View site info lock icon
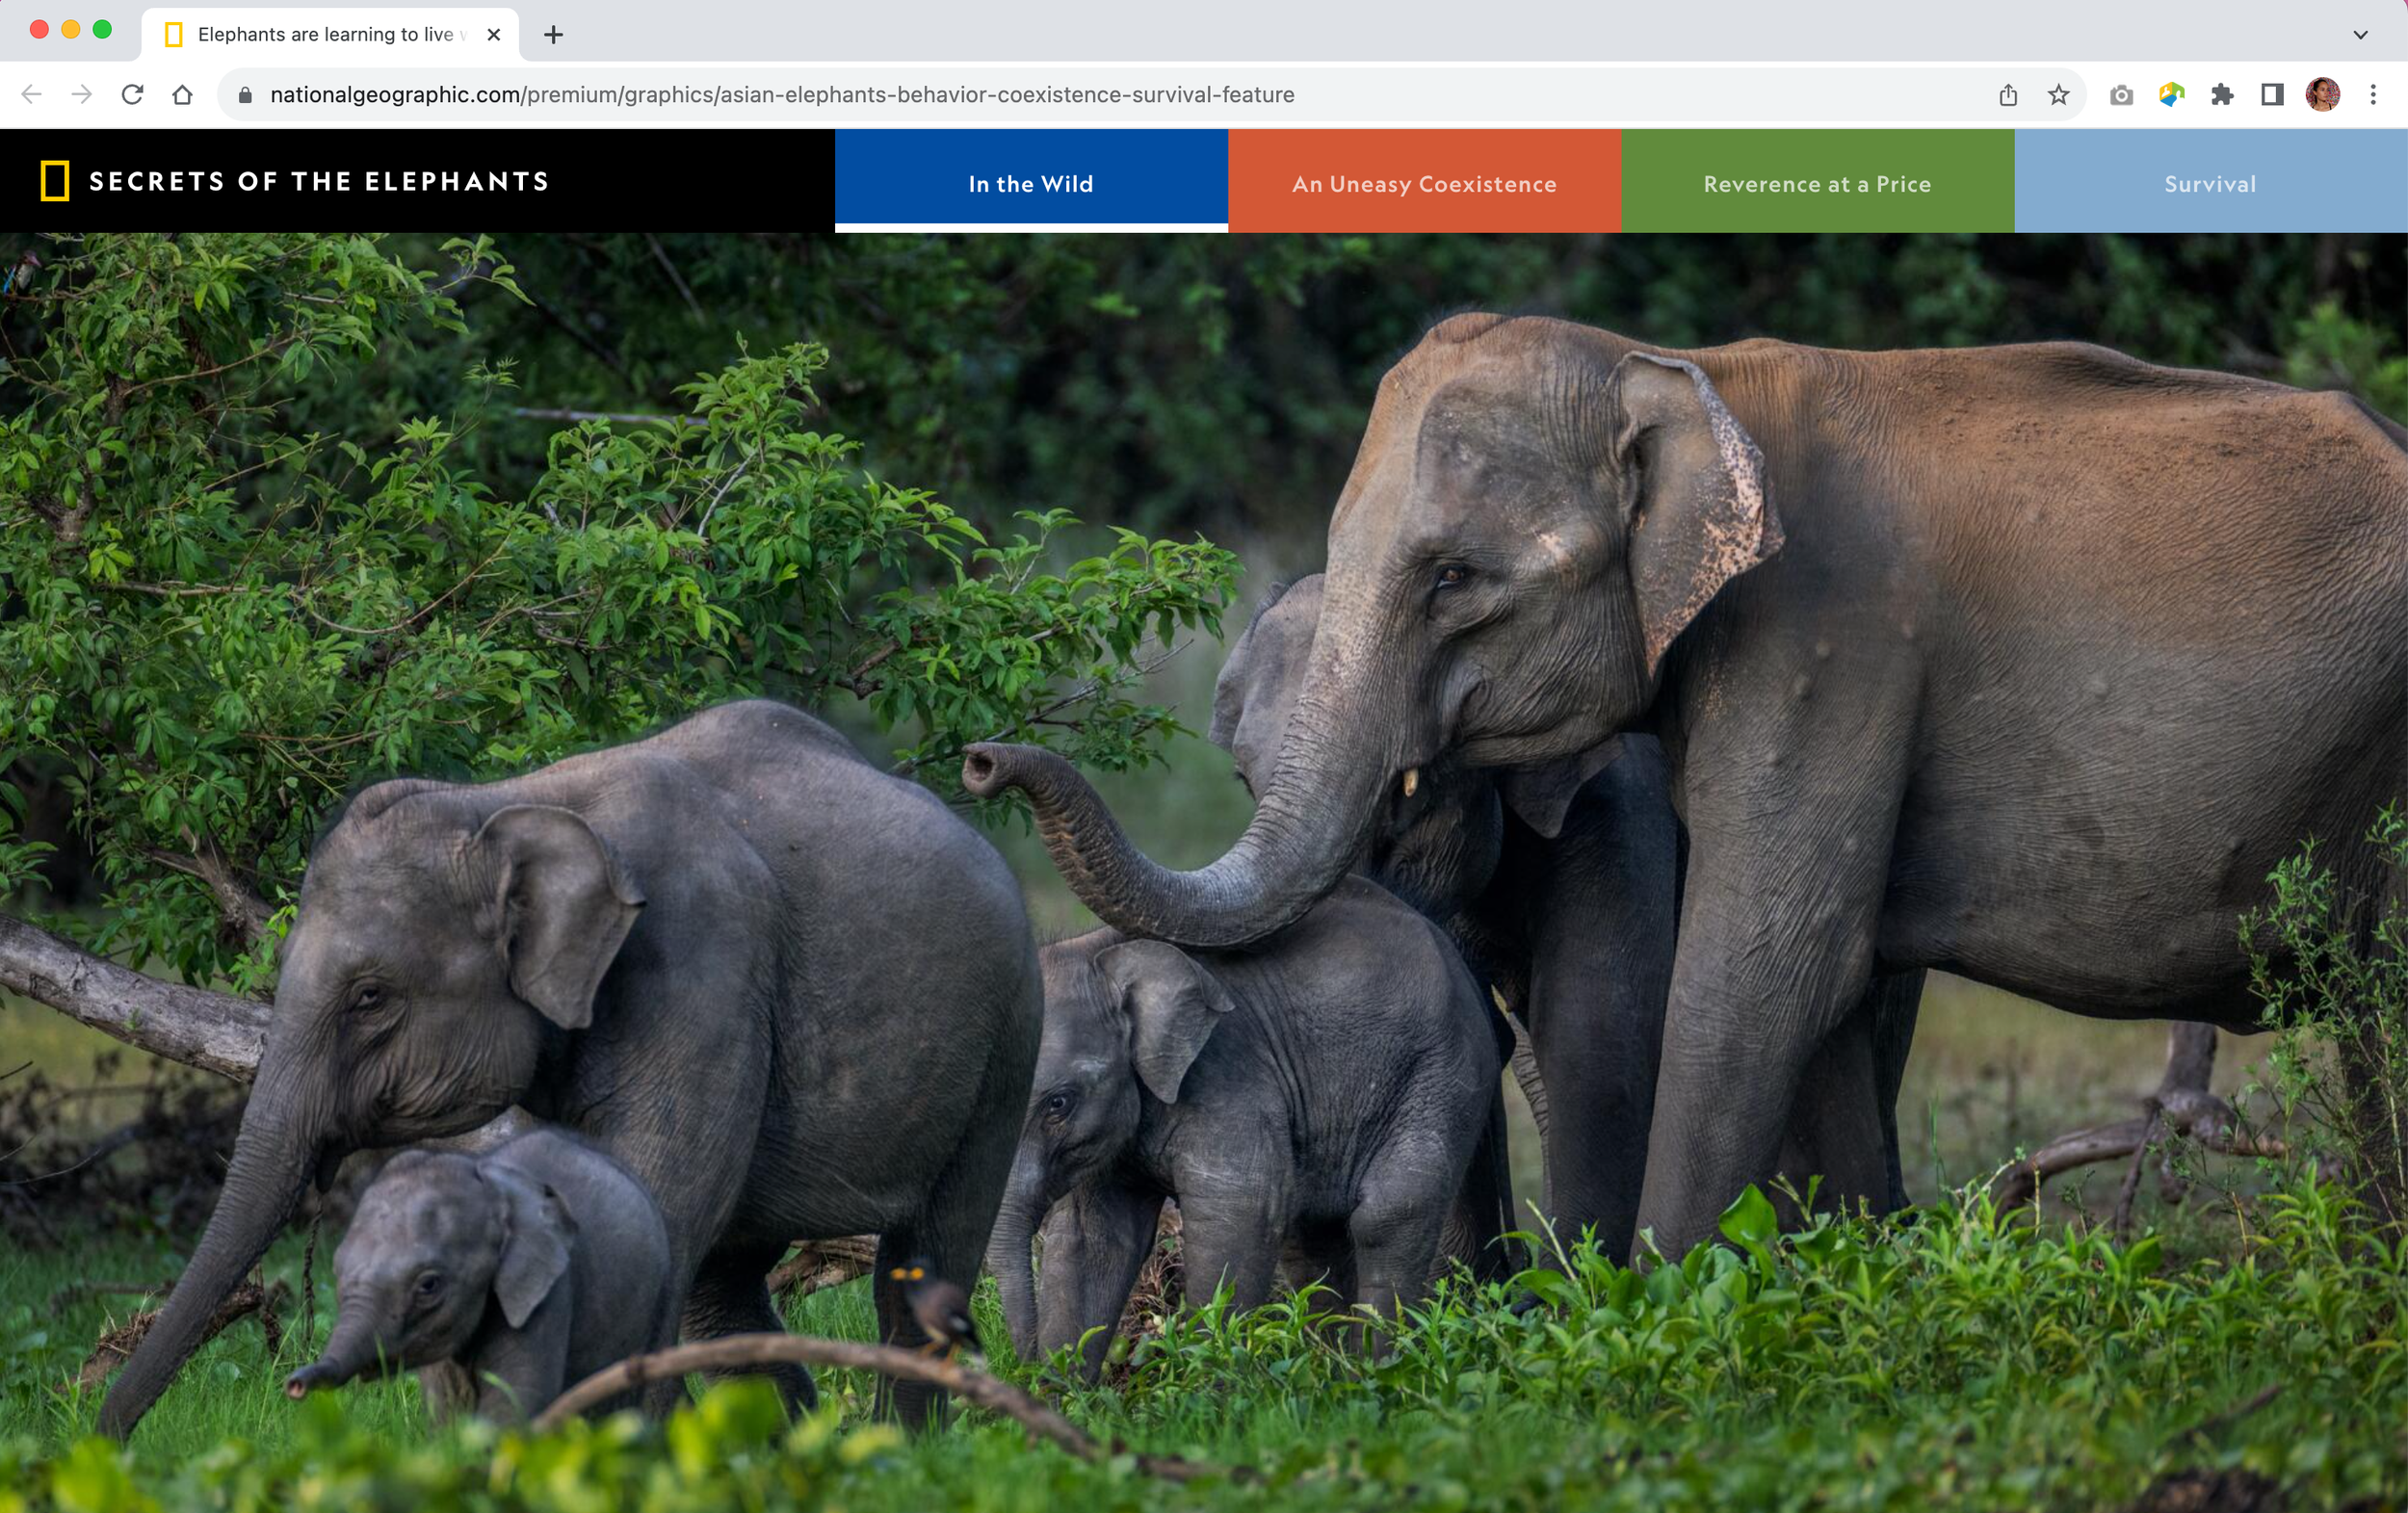Image resolution: width=2408 pixels, height=1513 pixels. coord(245,95)
